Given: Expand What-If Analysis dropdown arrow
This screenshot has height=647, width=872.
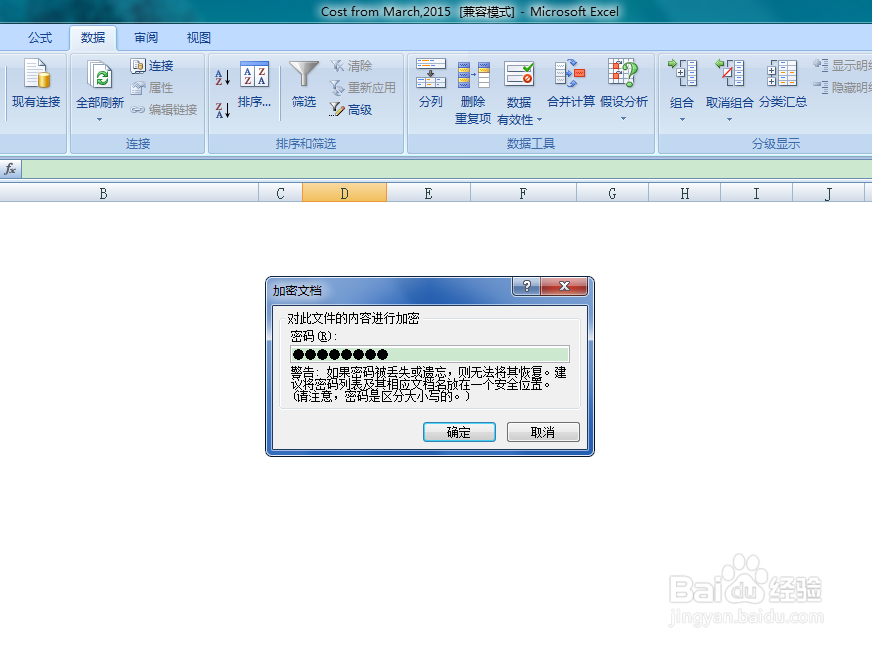Looking at the screenshot, I should (623, 118).
